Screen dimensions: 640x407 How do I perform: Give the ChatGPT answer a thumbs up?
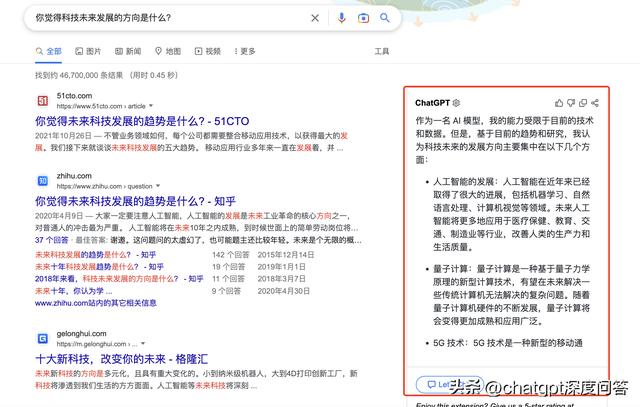tap(559, 103)
